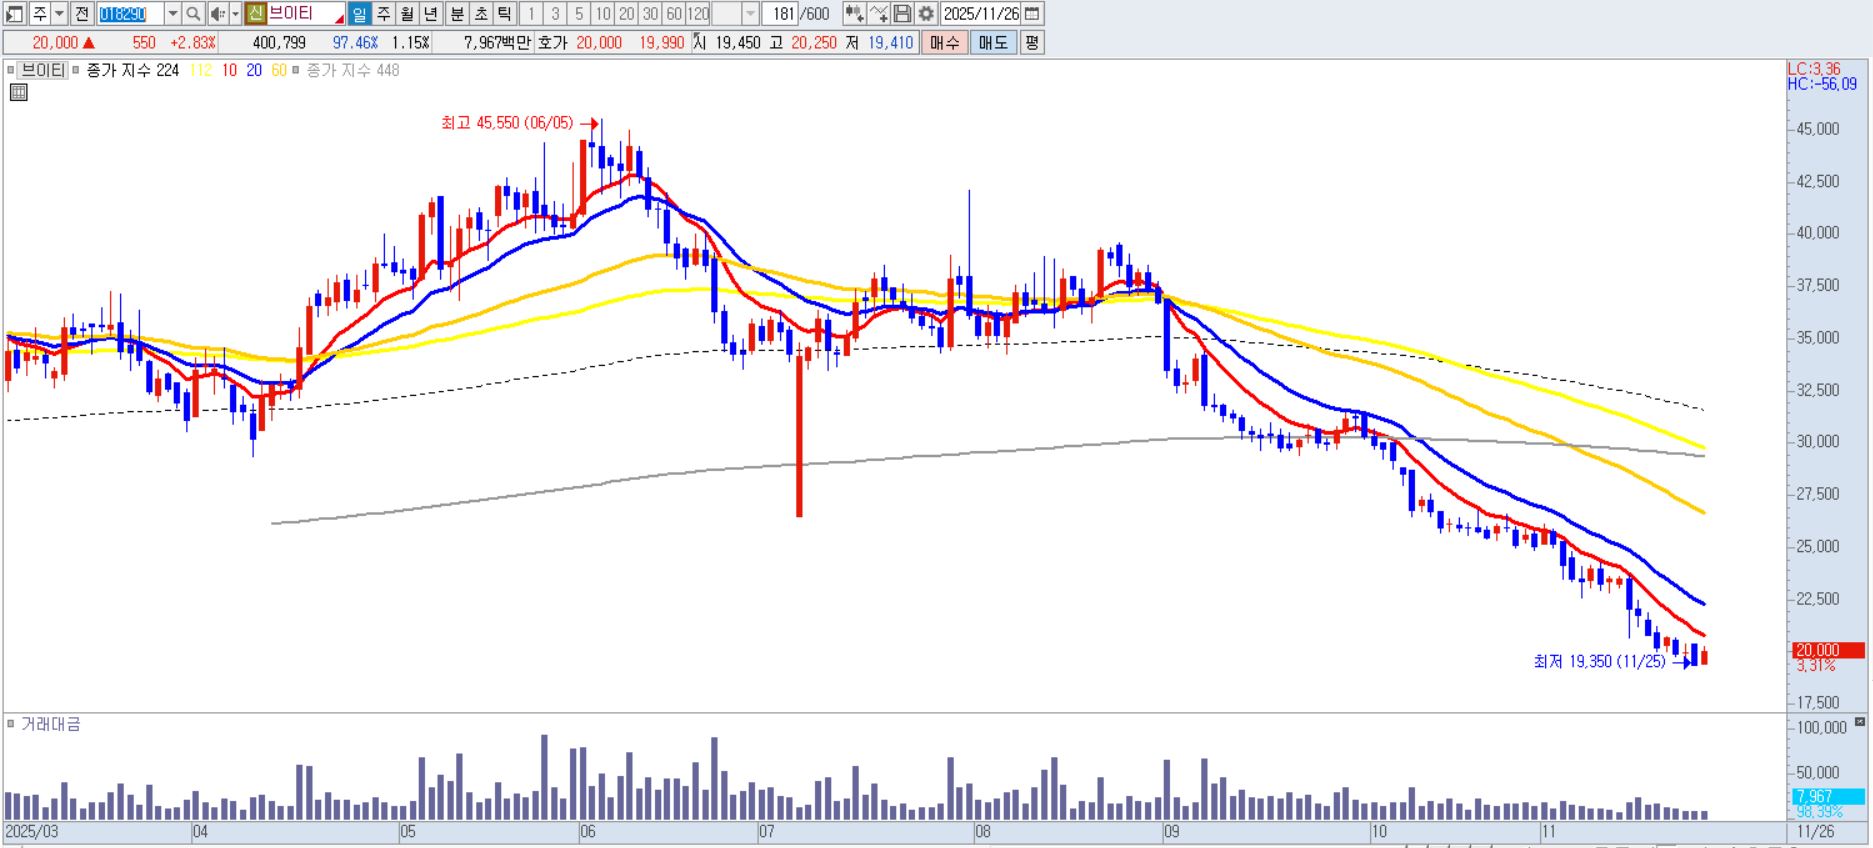Switch to weekly (주) chart period
This screenshot has width=1873, height=848.
coord(383,14)
